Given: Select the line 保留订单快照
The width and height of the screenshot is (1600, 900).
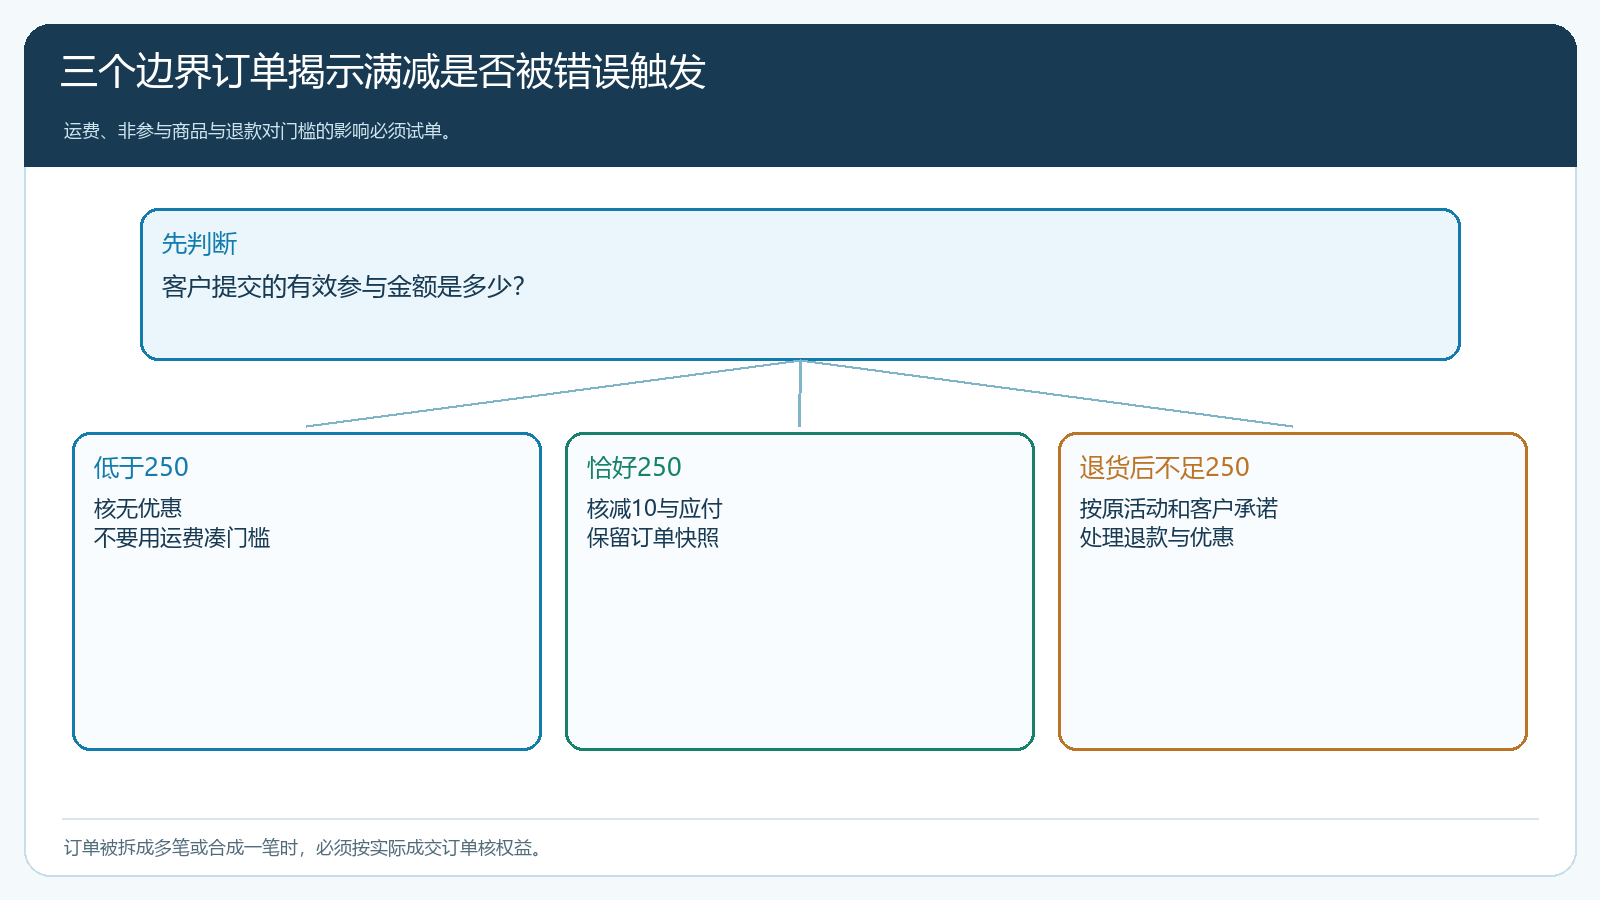Looking at the screenshot, I should [653, 538].
